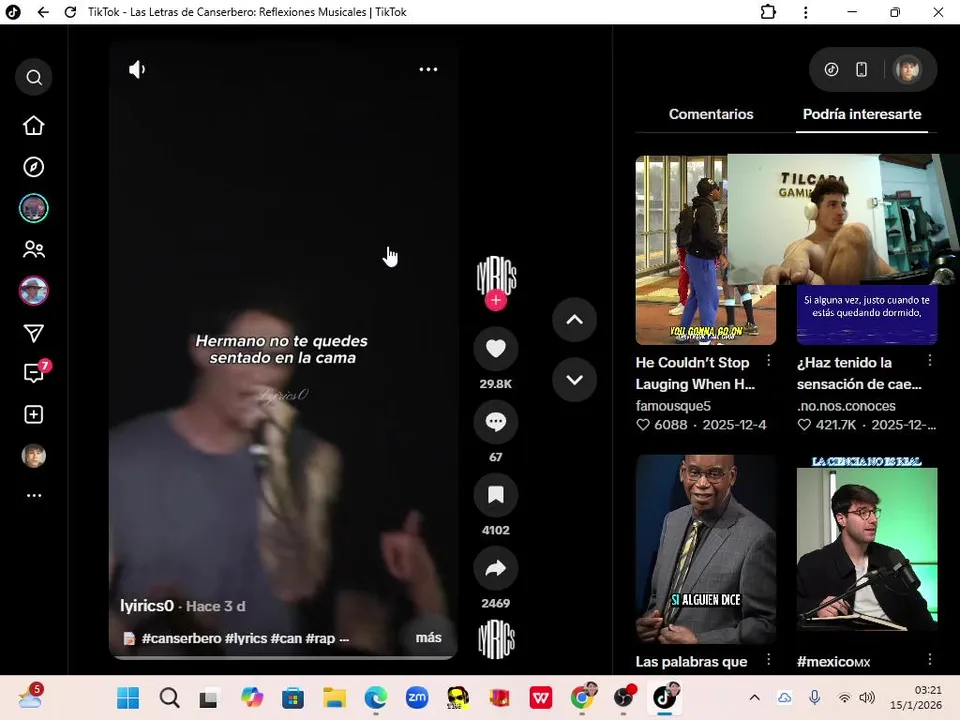The height and width of the screenshot is (720, 960).
Task: Open the spinning sound disc icon
Action: [x=496, y=640]
